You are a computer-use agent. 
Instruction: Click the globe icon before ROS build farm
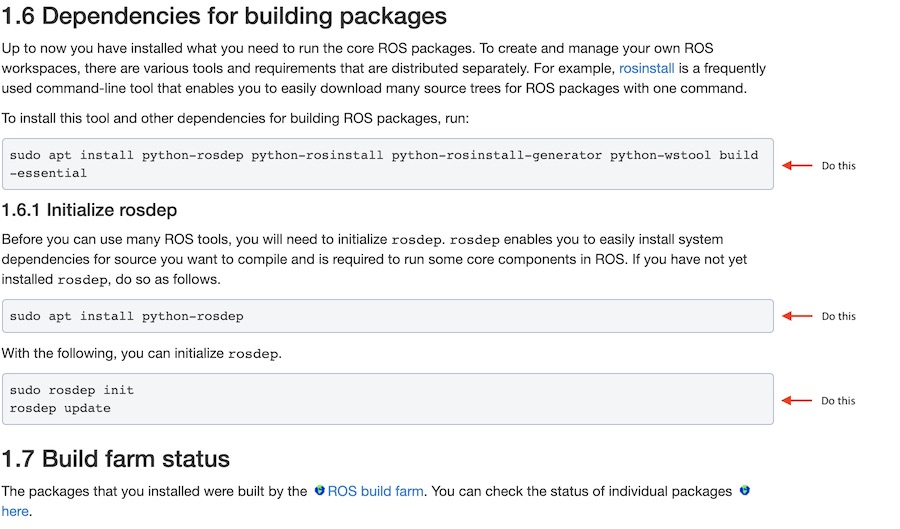point(319,491)
